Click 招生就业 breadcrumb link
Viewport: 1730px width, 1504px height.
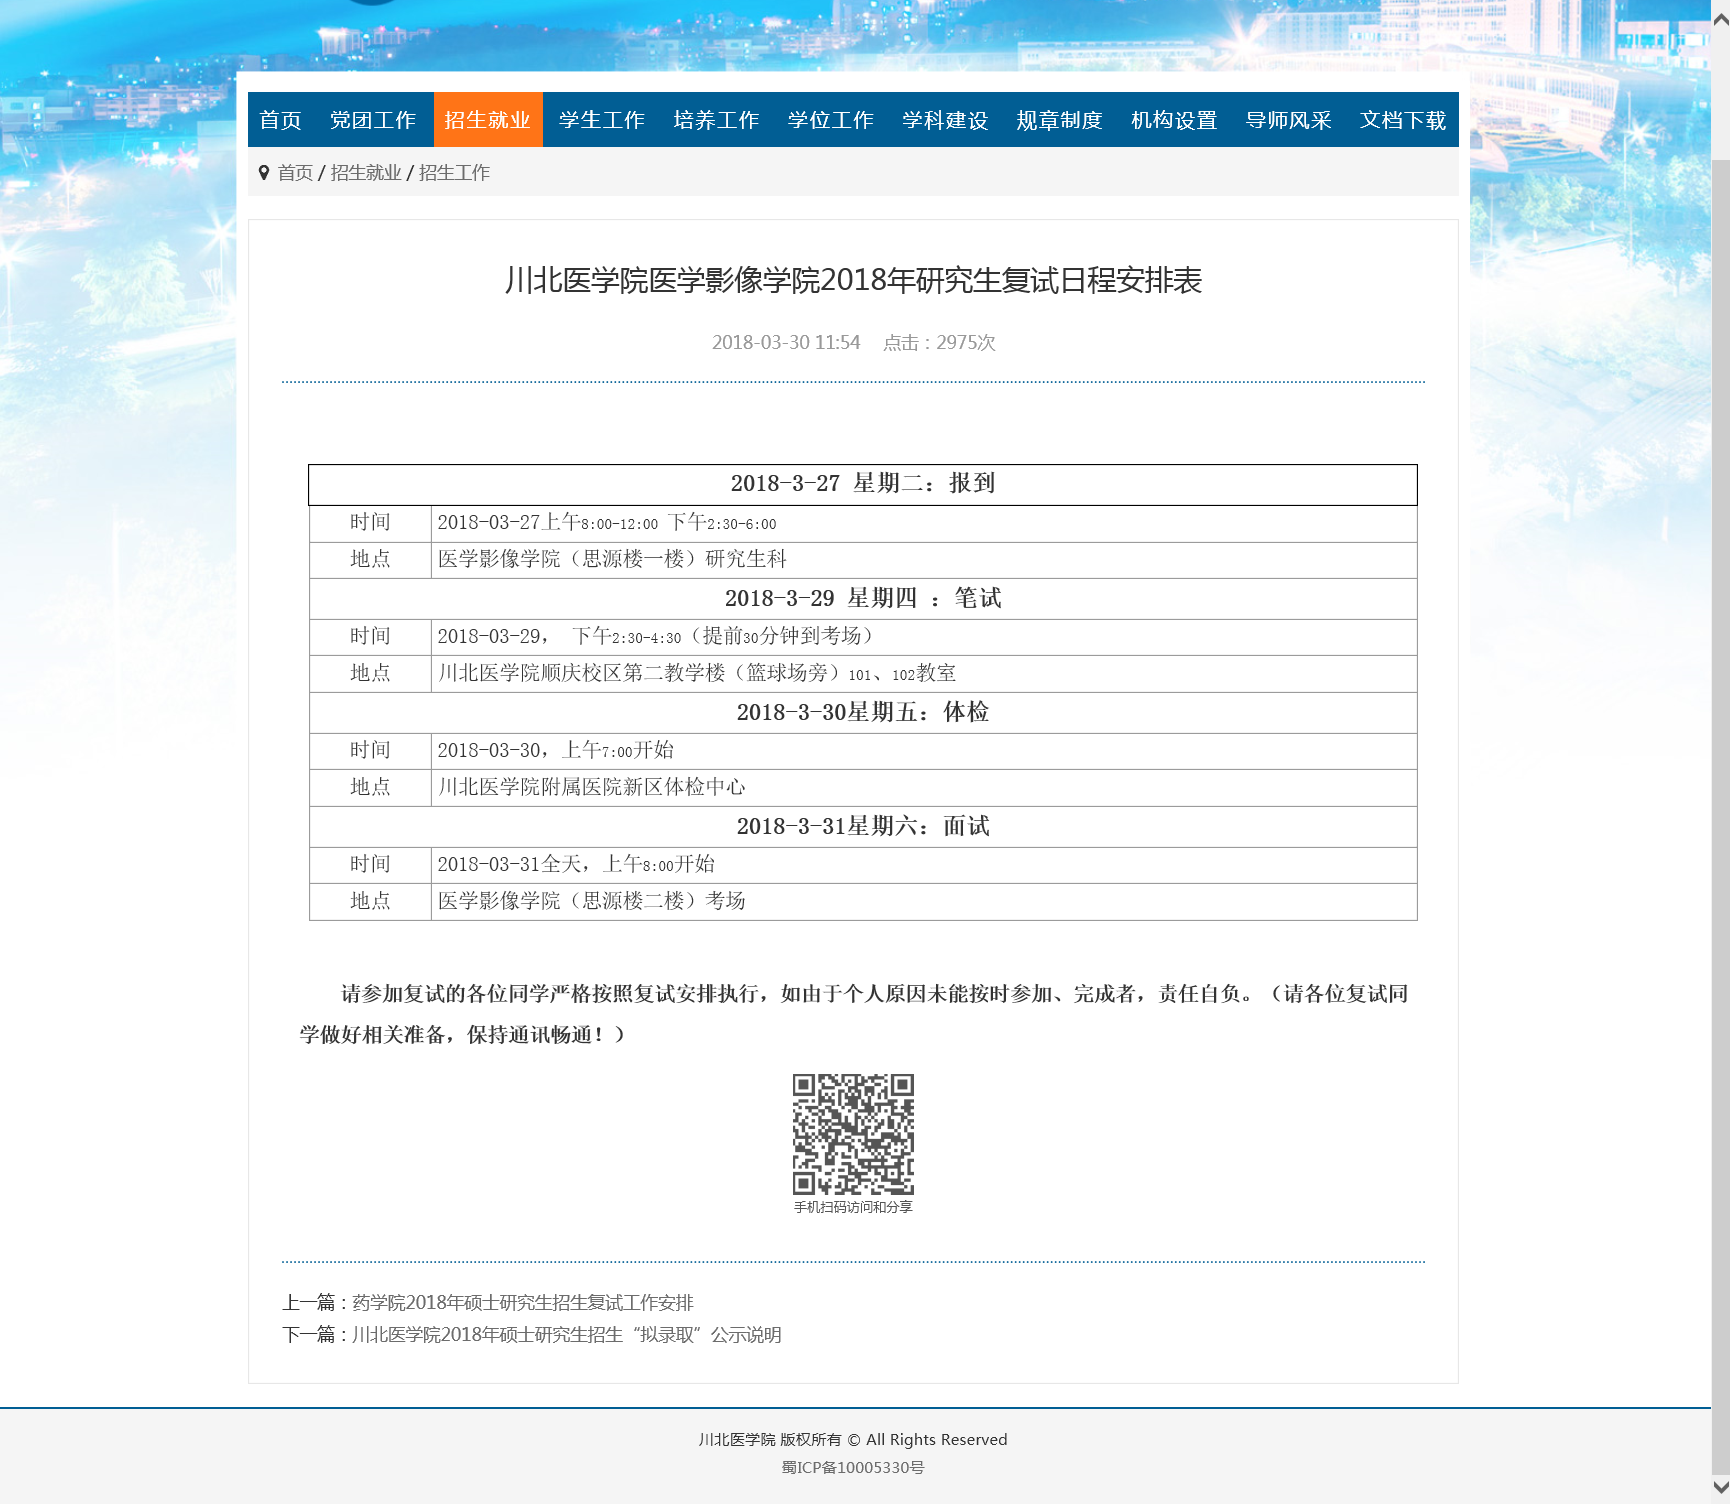tap(366, 172)
